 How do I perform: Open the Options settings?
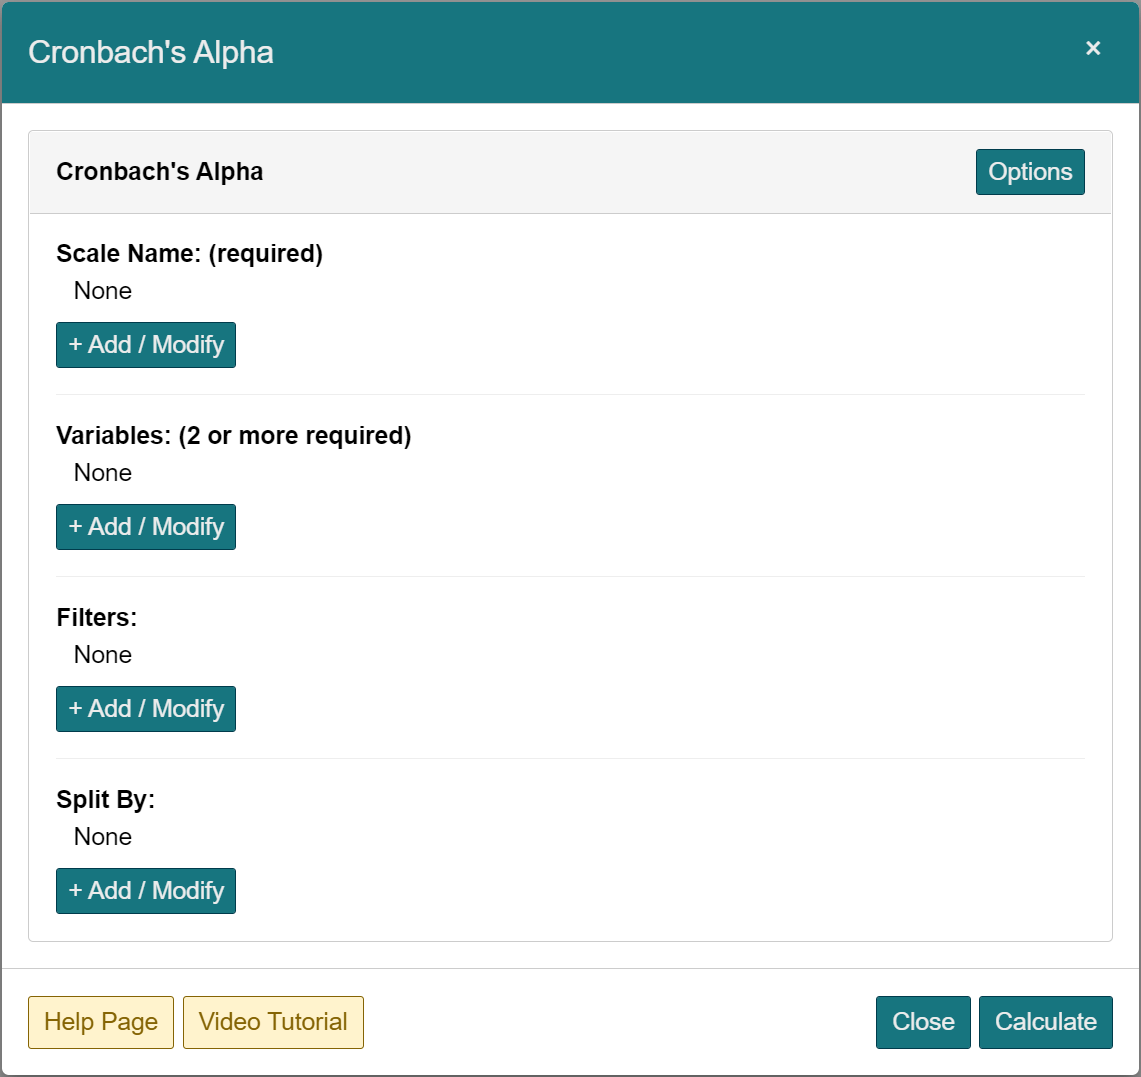[1030, 172]
